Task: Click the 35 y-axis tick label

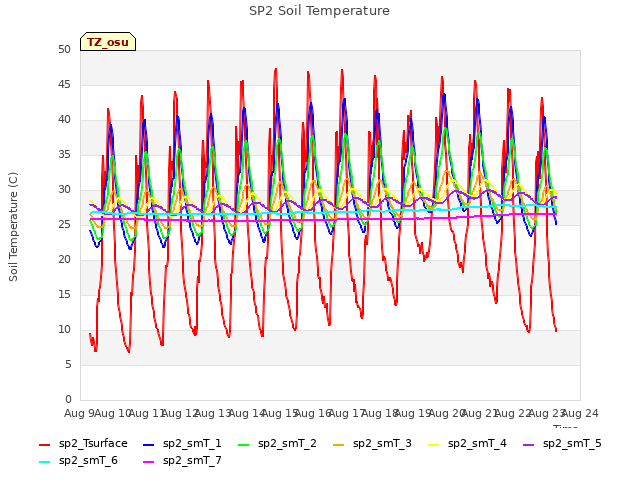Action: pyautogui.click(x=64, y=154)
